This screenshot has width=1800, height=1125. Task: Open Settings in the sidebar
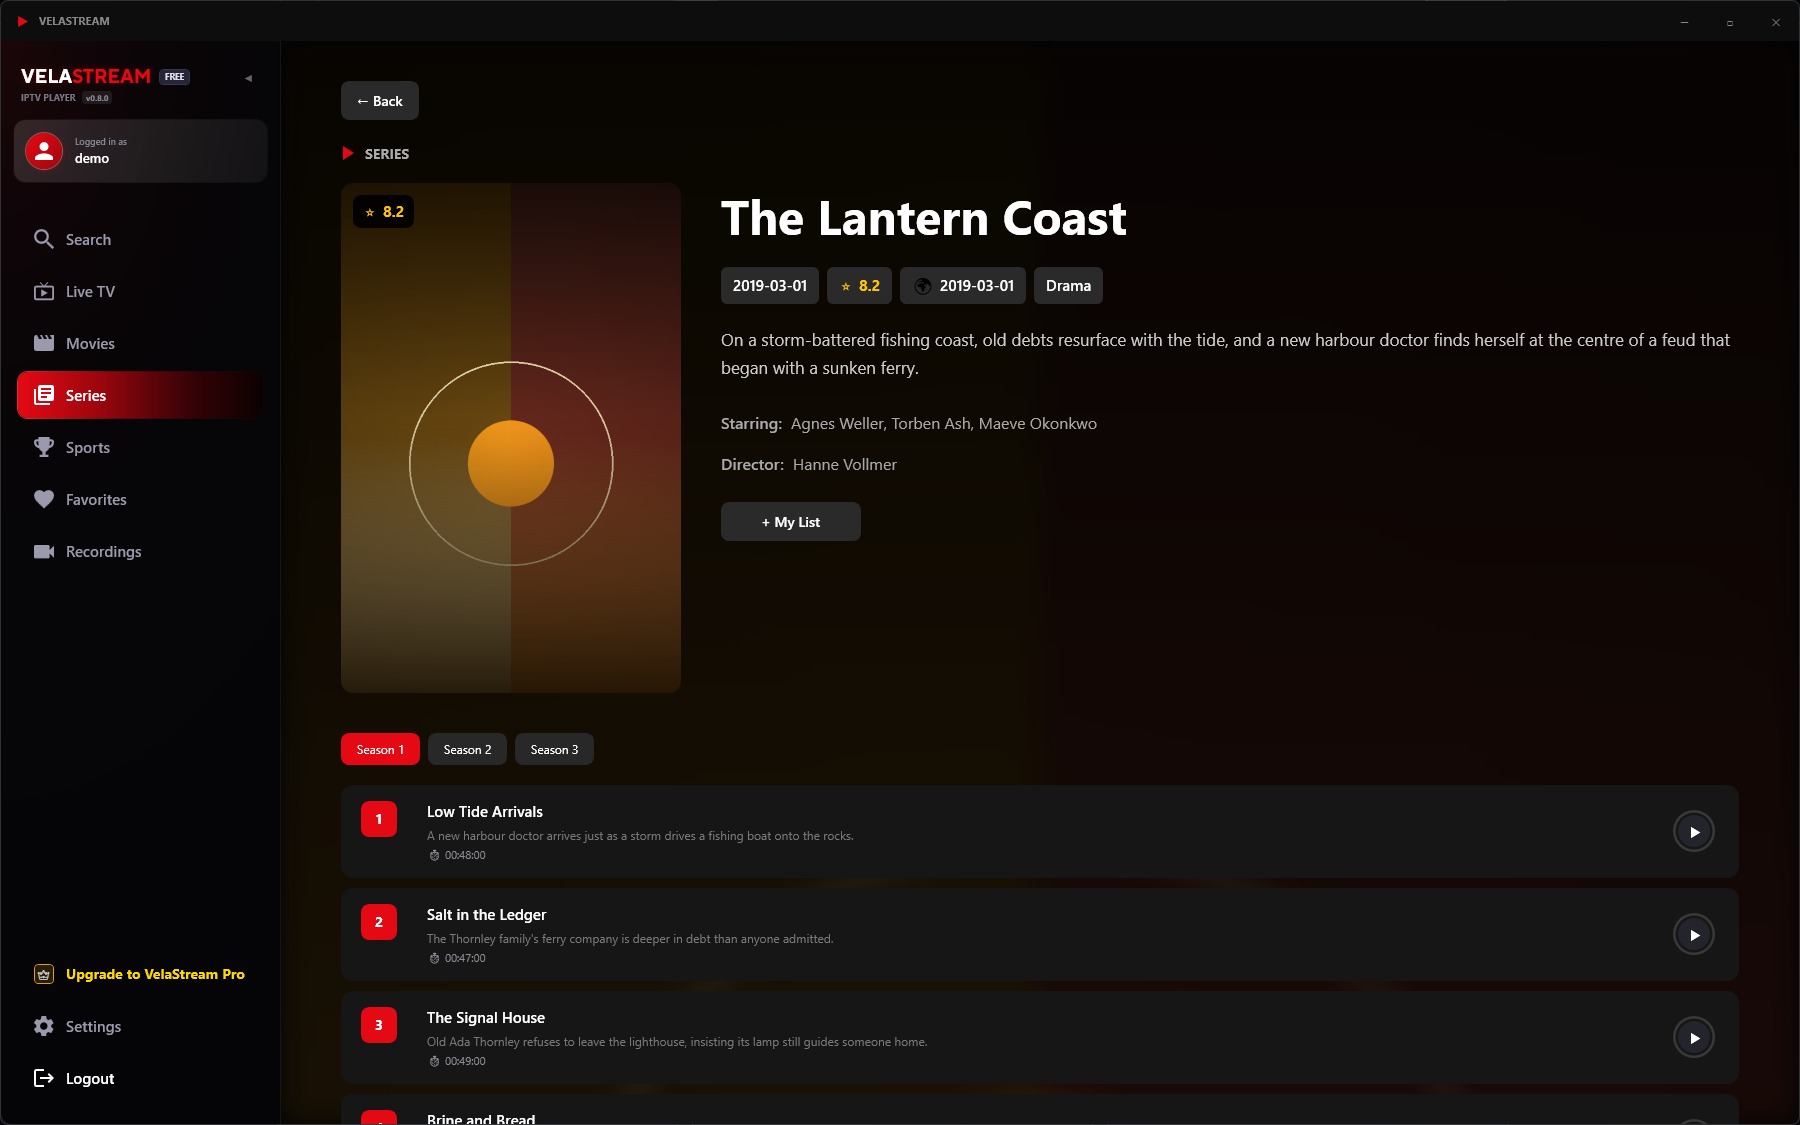(x=140, y=1027)
